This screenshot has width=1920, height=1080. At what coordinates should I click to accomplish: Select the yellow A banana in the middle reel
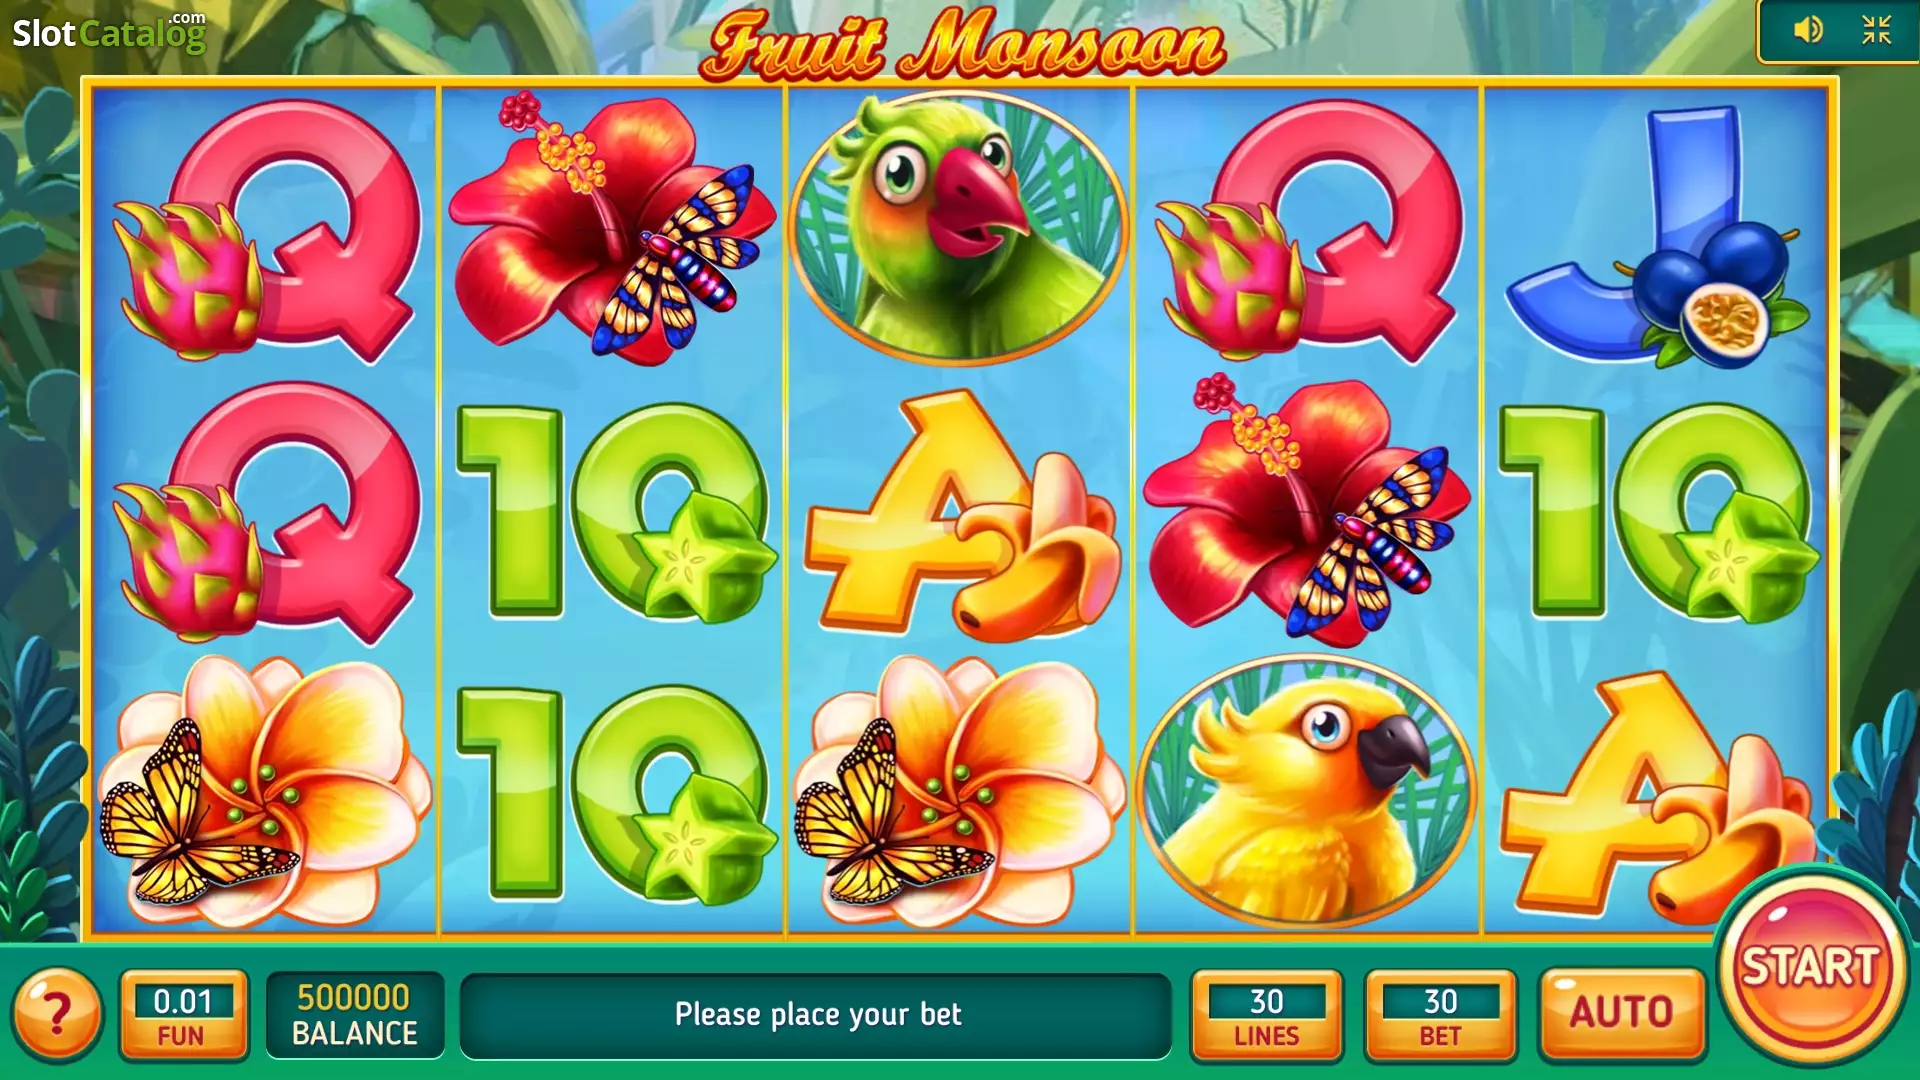(962, 514)
